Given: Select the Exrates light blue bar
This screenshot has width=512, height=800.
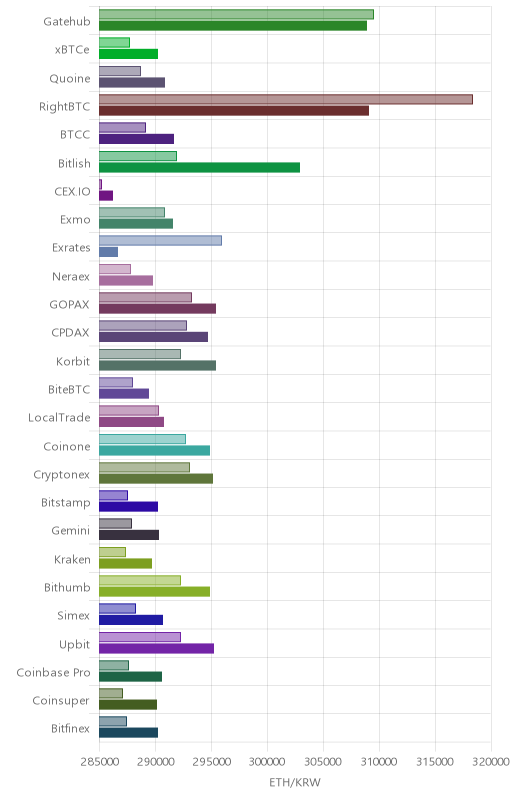Looking at the screenshot, I should pyautogui.click(x=160, y=241).
